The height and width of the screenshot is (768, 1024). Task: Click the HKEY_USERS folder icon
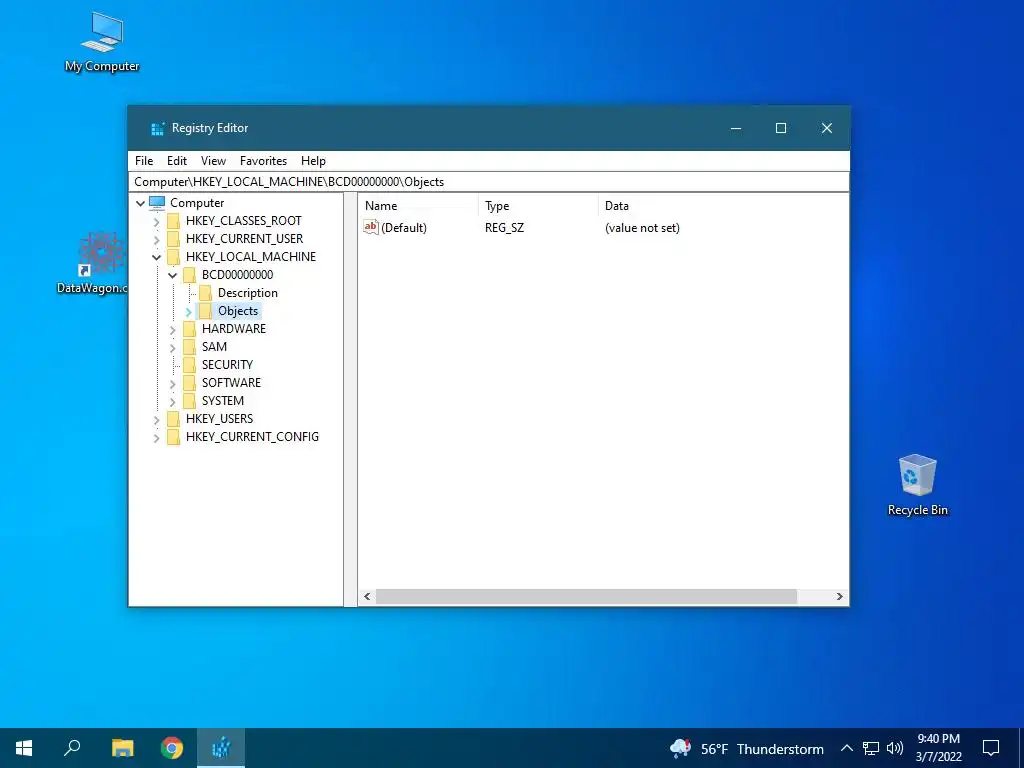[173, 419]
